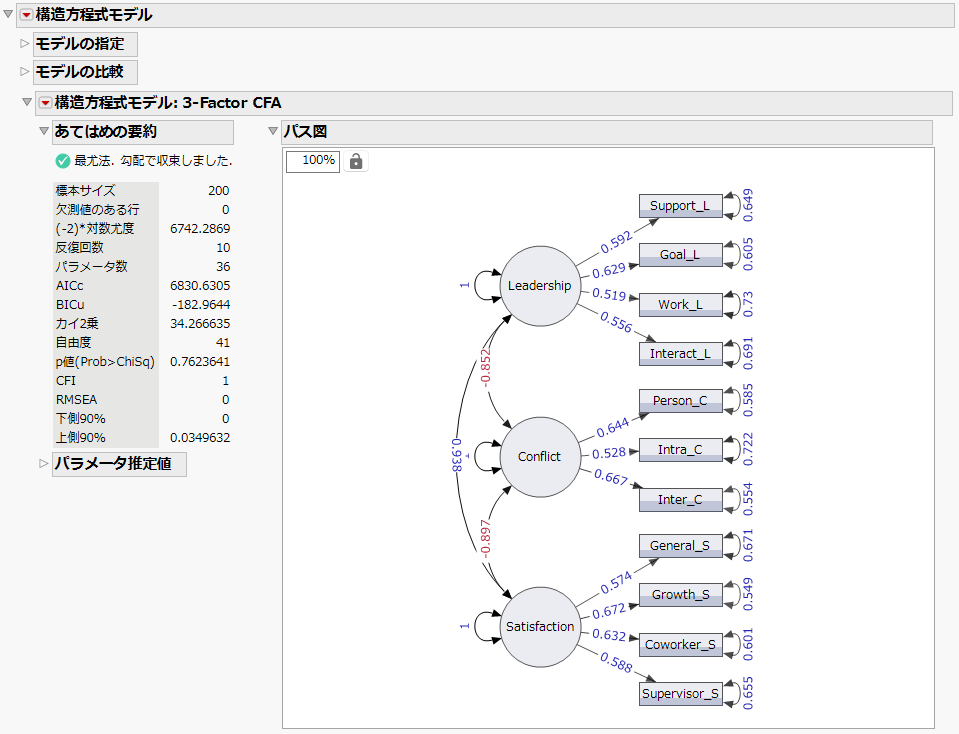
Task: Click the 0.73 error variance for Work_L
Action: pyautogui.click(x=747, y=304)
